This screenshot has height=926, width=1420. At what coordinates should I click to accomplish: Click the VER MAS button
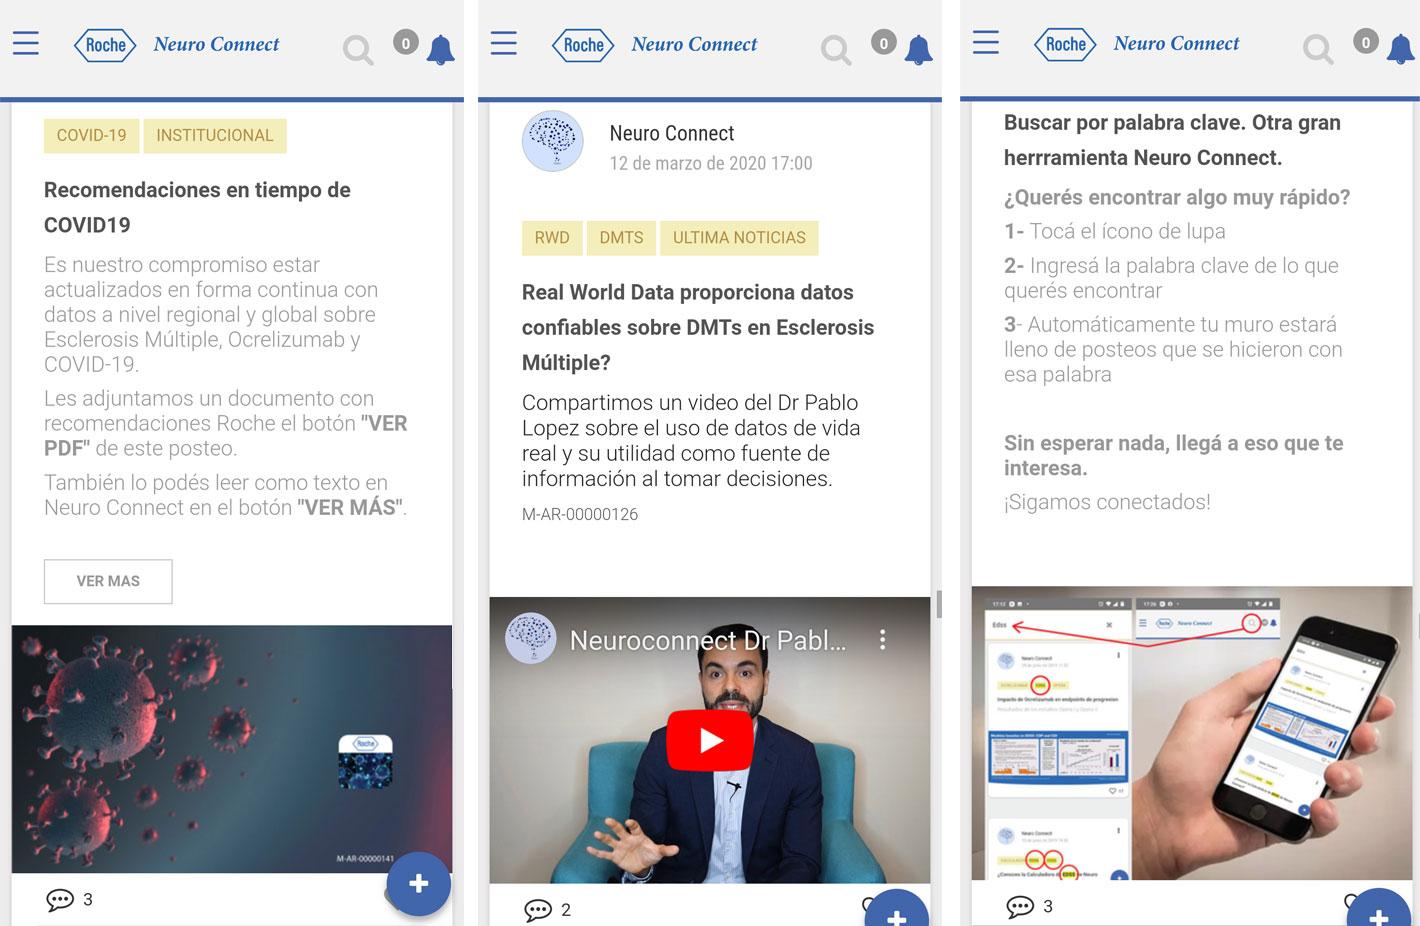pos(108,581)
